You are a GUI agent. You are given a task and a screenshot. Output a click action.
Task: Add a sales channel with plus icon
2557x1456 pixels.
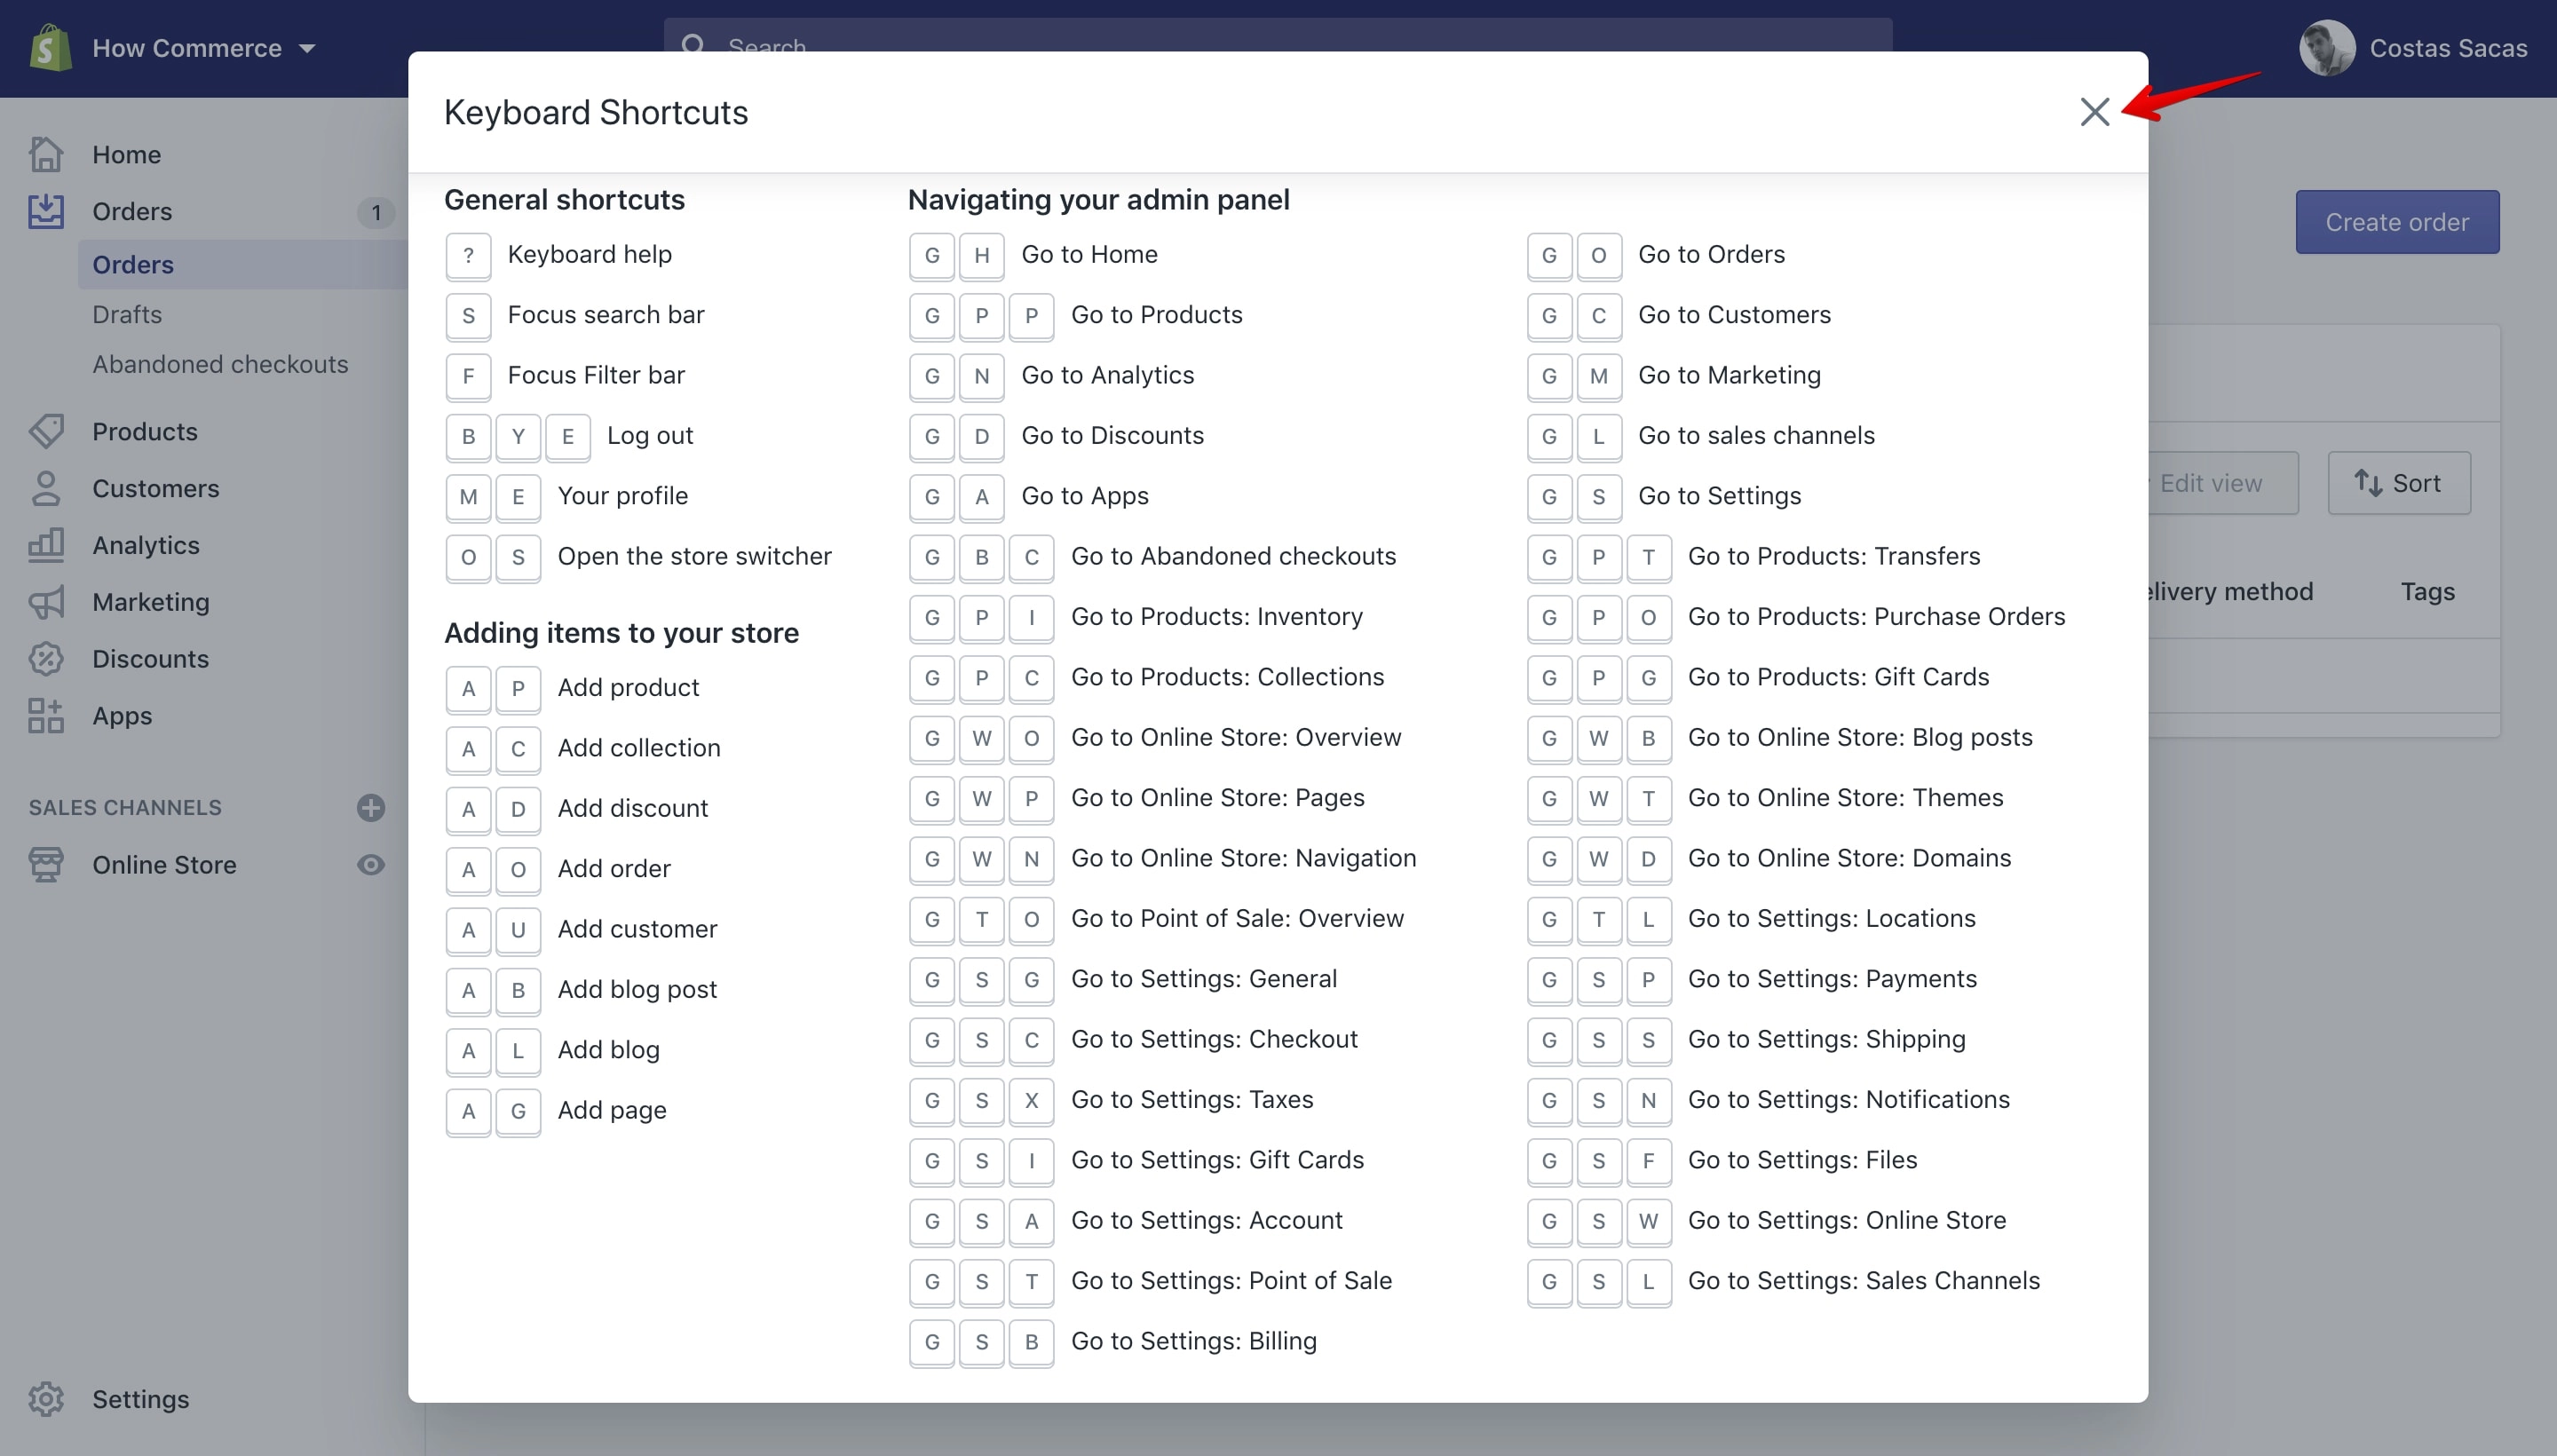point(371,808)
